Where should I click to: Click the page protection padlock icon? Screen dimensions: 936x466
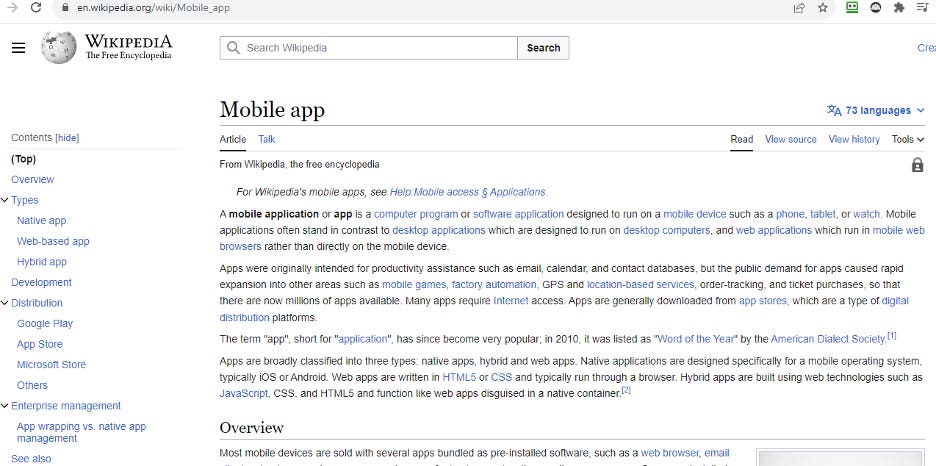tap(917, 165)
